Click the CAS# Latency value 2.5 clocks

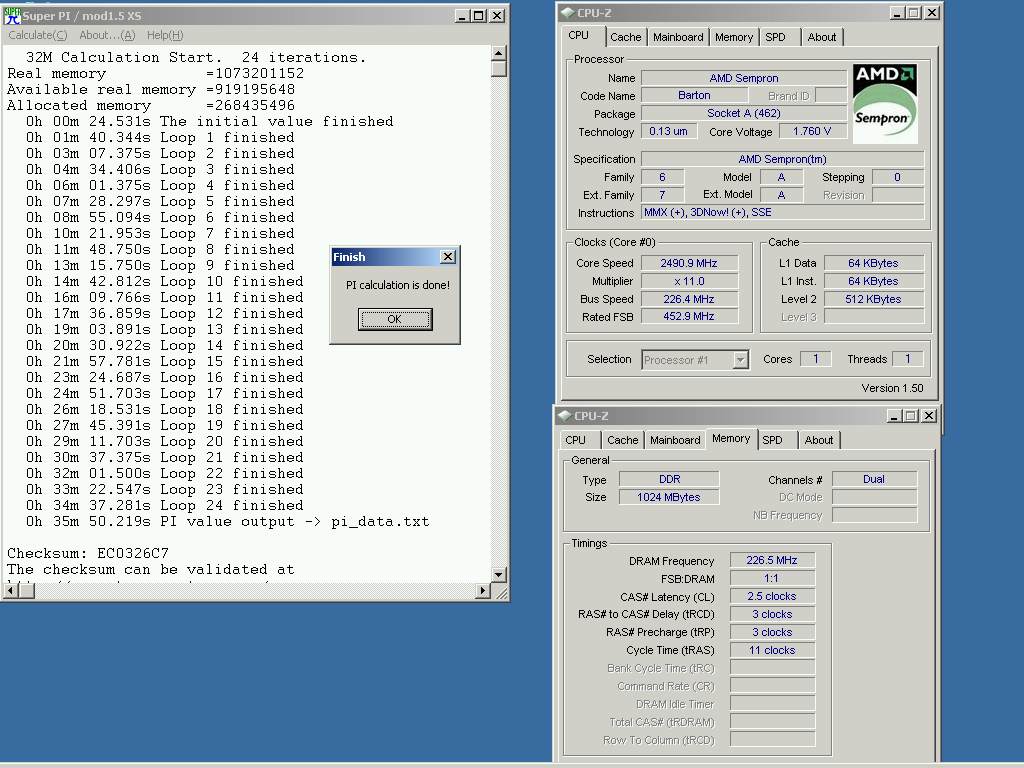(x=772, y=596)
